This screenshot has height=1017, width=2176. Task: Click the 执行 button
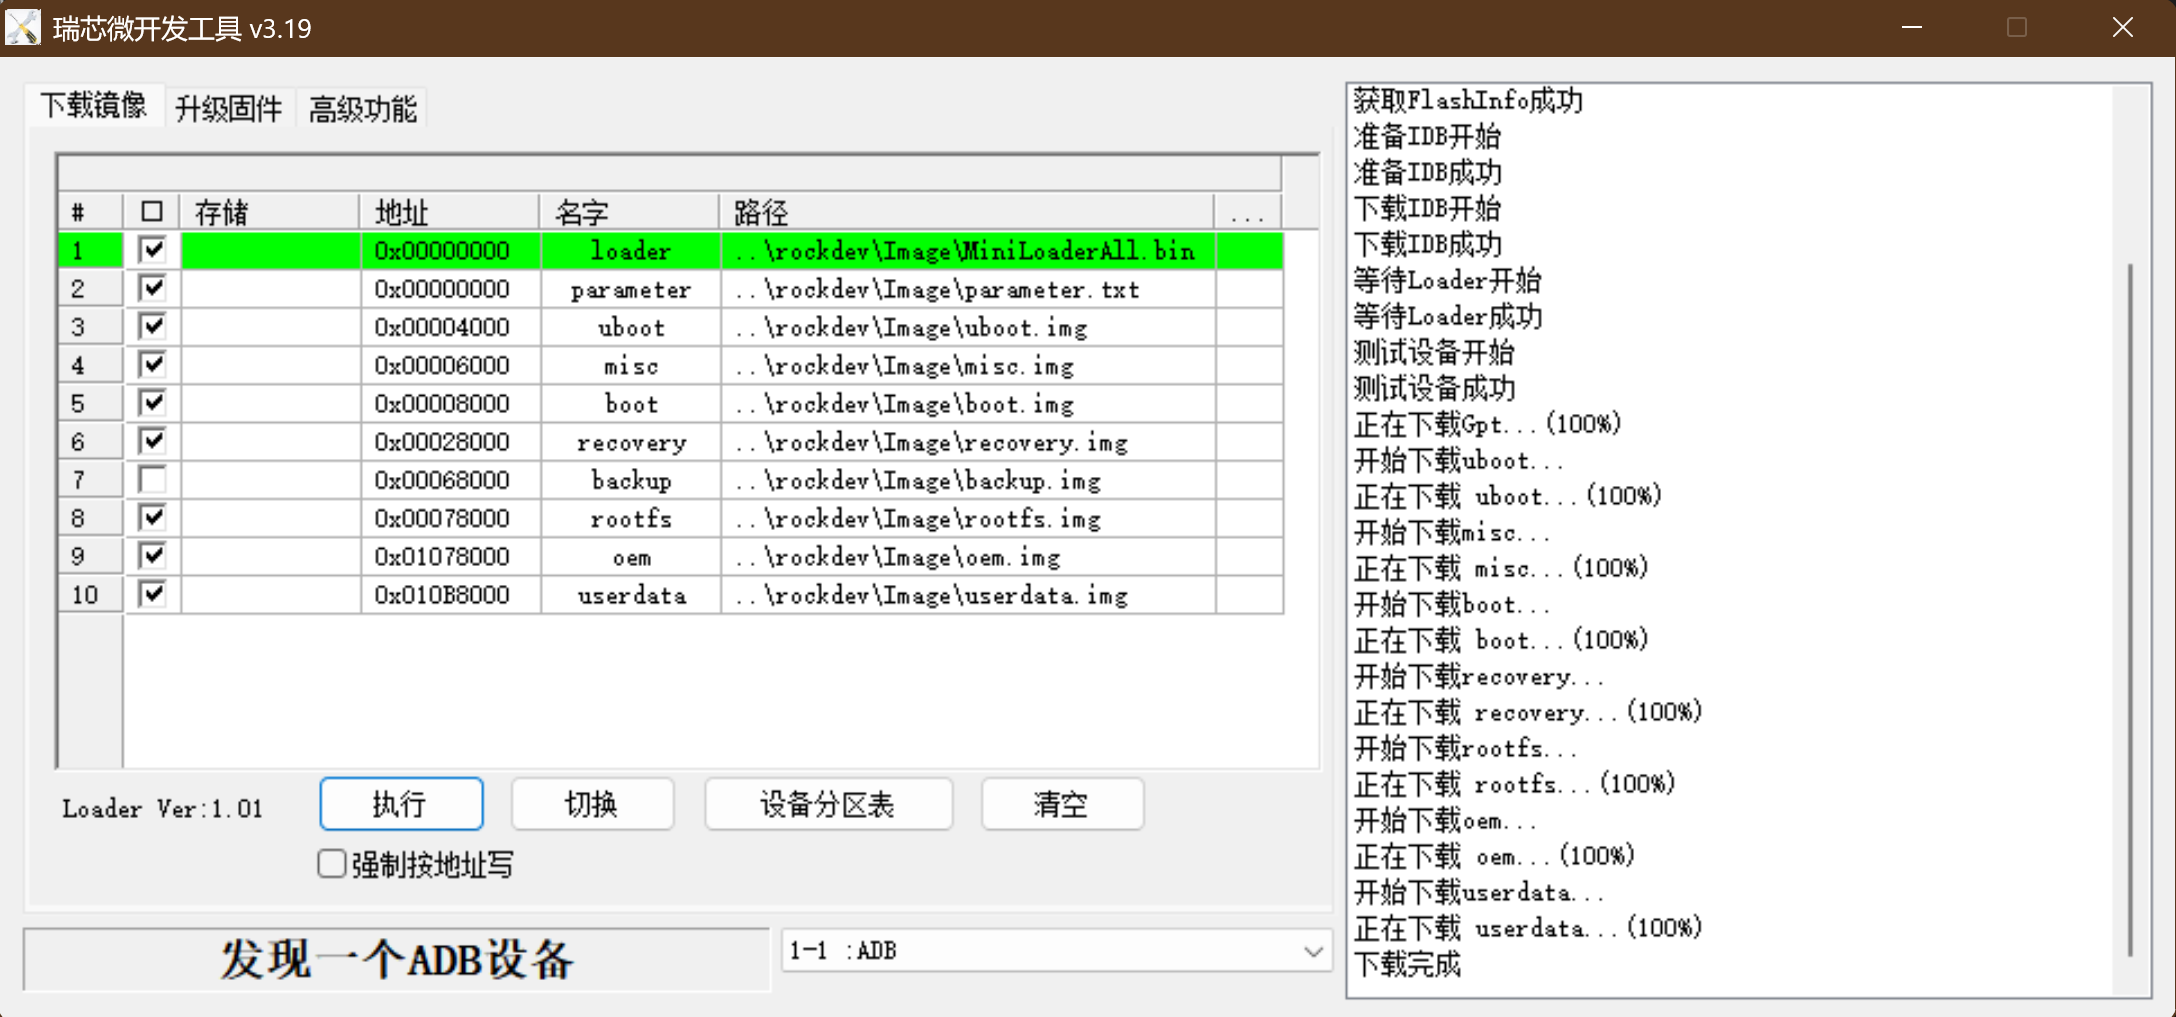[401, 804]
